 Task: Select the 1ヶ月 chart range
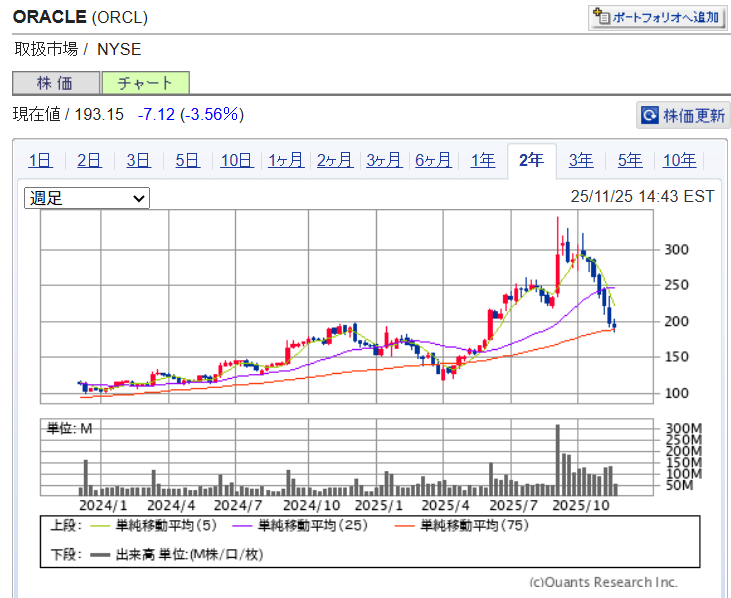pos(286,160)
